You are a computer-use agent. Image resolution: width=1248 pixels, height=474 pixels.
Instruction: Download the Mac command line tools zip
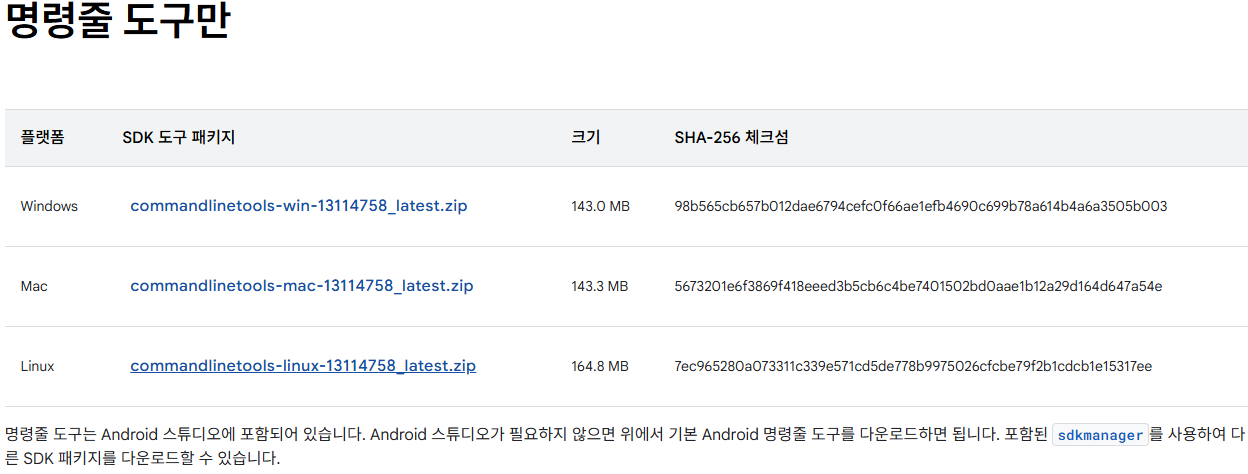301,286
